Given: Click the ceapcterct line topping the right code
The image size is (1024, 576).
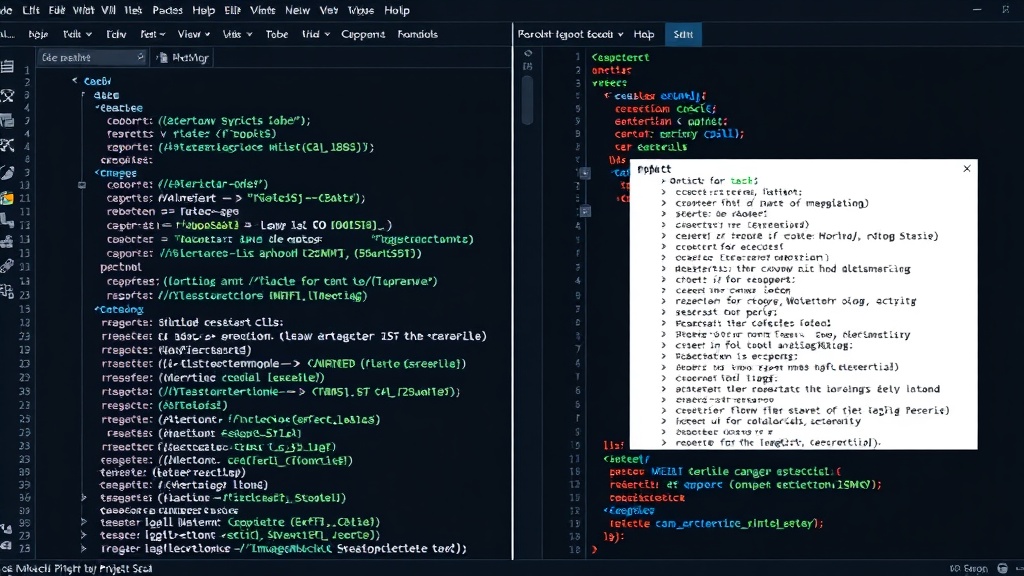Looking at the screenshot, I should click(x=620, y=57).
